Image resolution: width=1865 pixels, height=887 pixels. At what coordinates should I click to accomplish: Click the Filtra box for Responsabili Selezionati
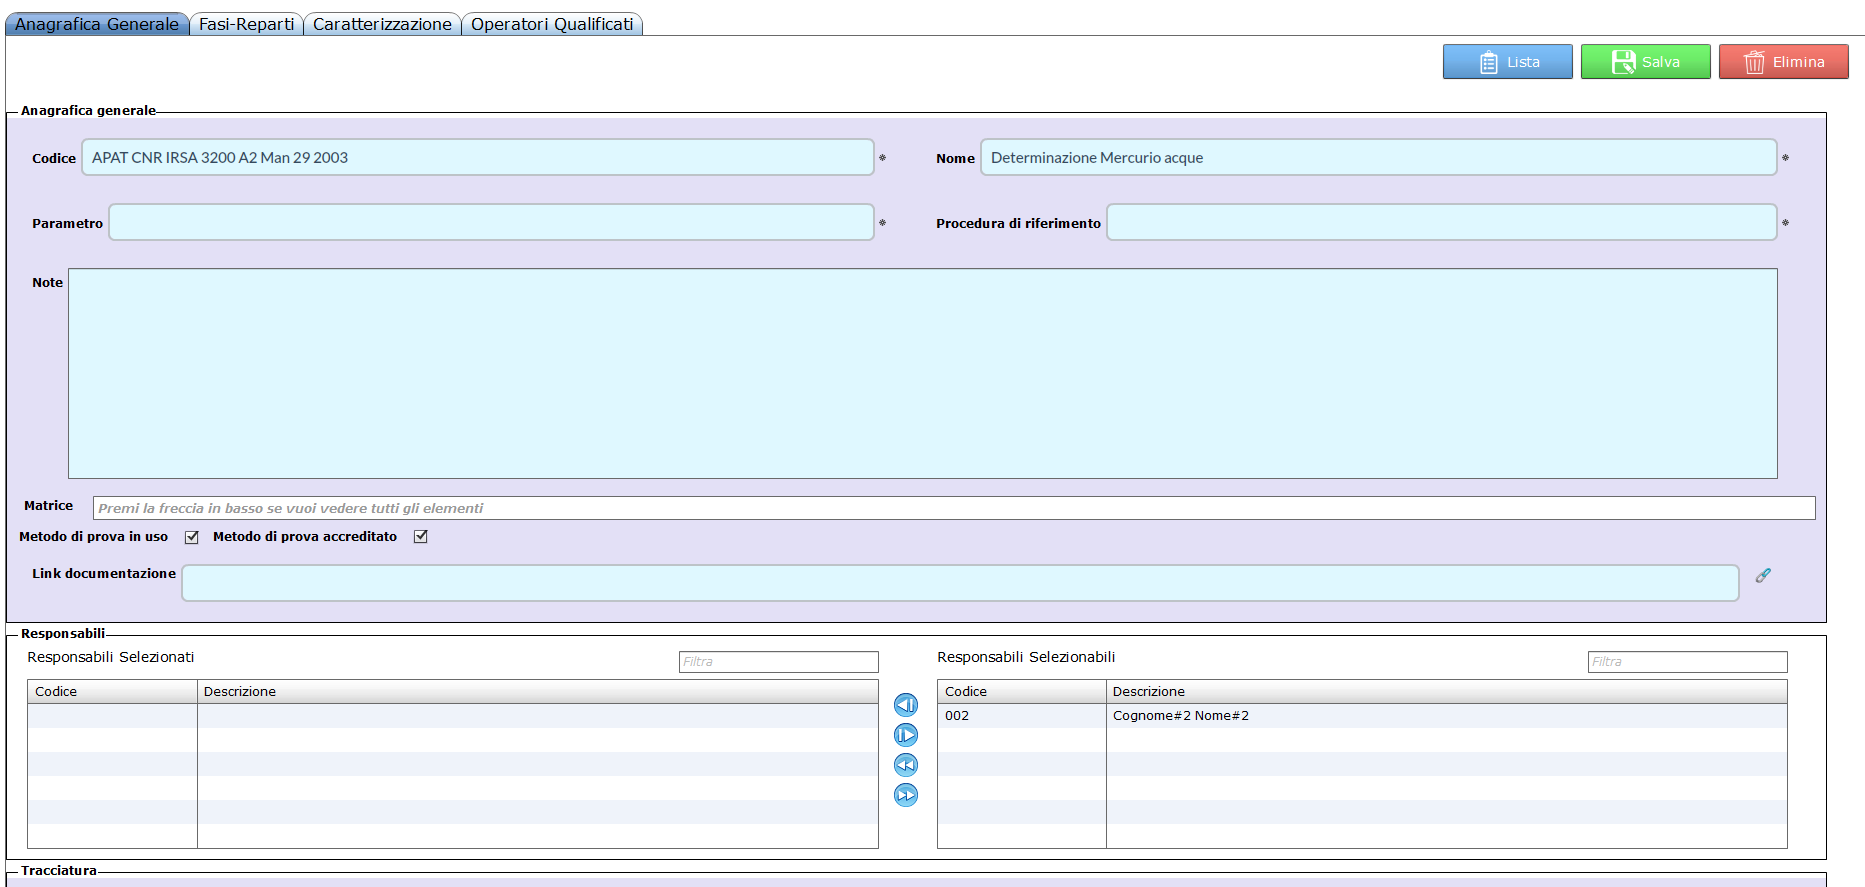pyautogui.click(x=779, y=662)
